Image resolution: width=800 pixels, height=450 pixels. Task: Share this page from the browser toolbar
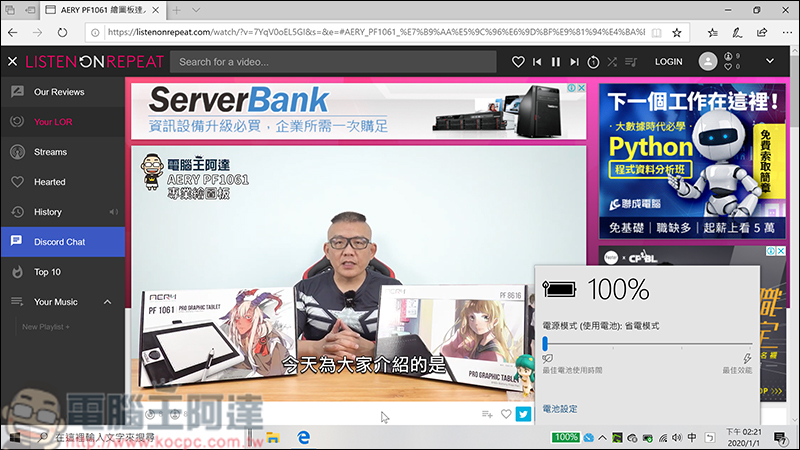pos(762,32)
